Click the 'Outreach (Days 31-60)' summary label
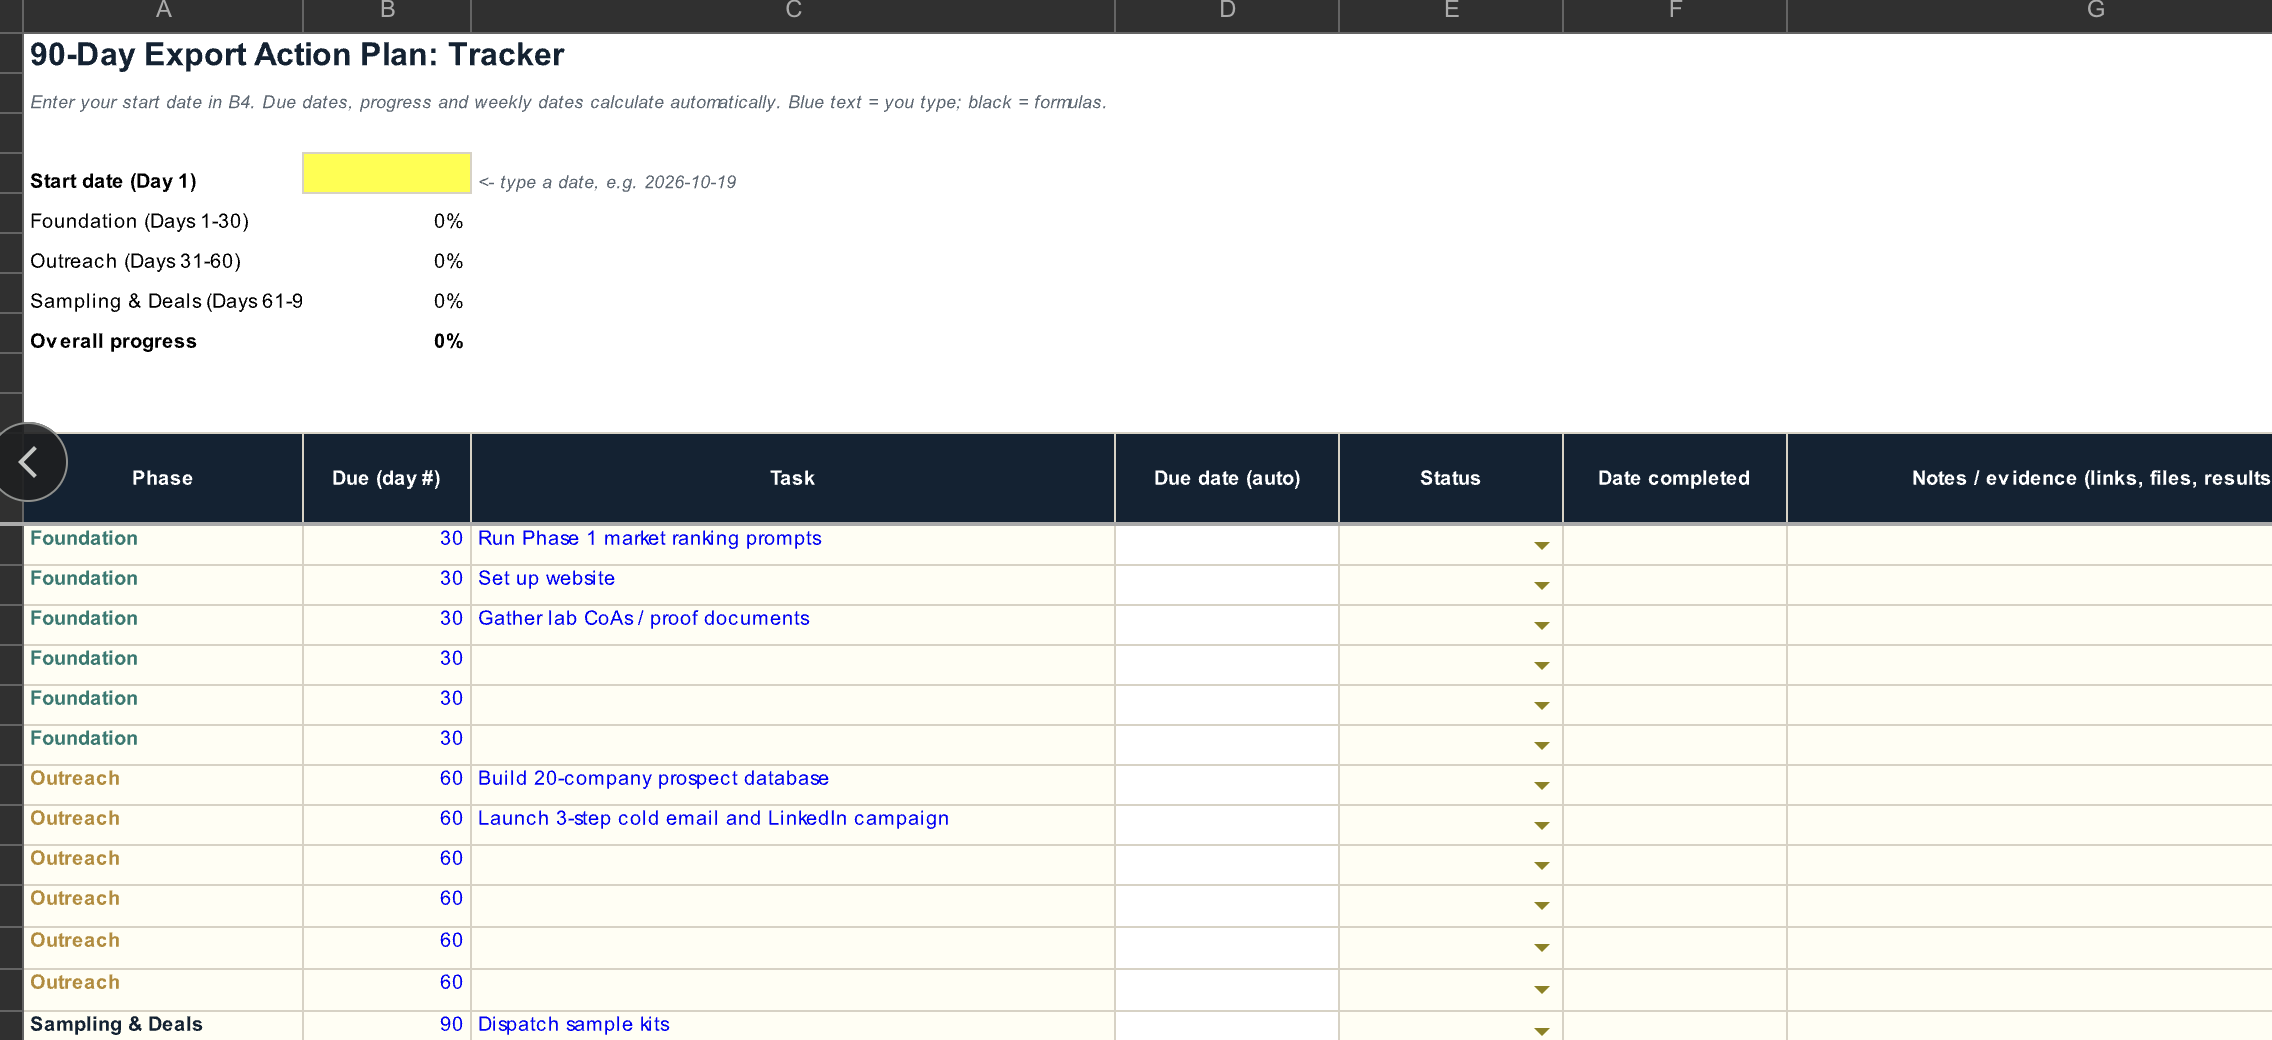 coord(135,261)
